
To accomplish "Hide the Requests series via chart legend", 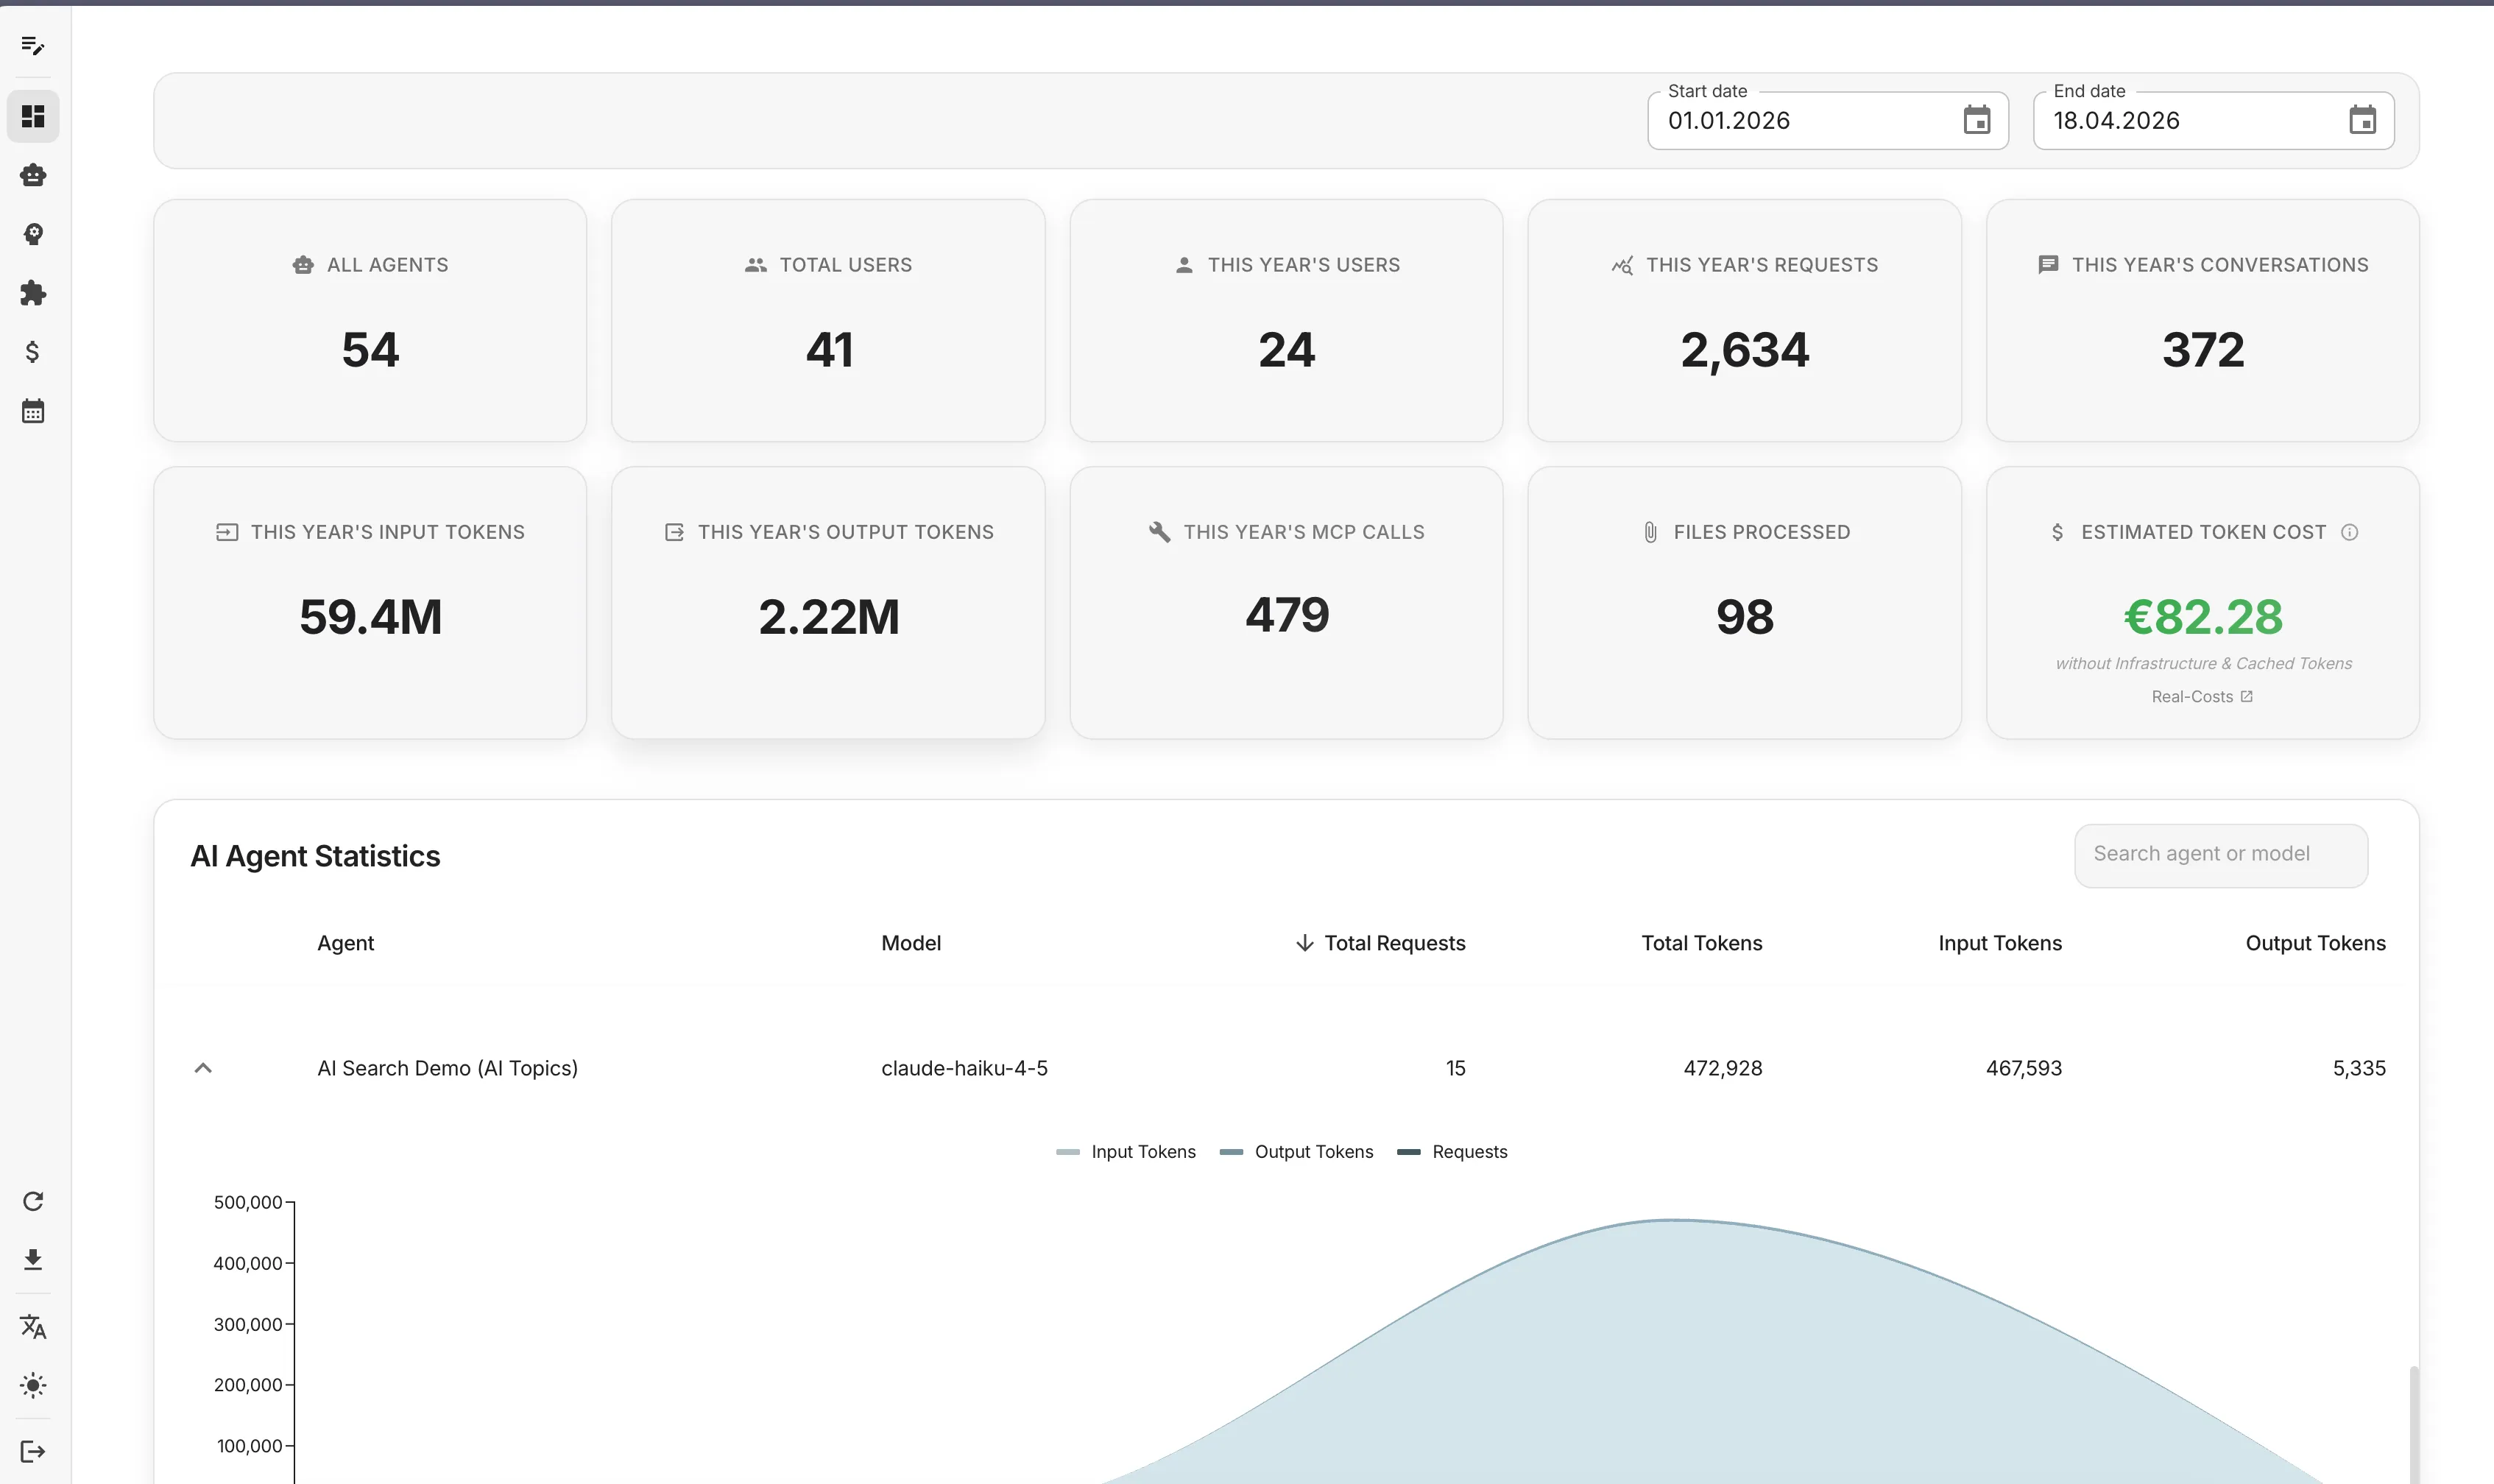I will (x=1452, y=1151).
